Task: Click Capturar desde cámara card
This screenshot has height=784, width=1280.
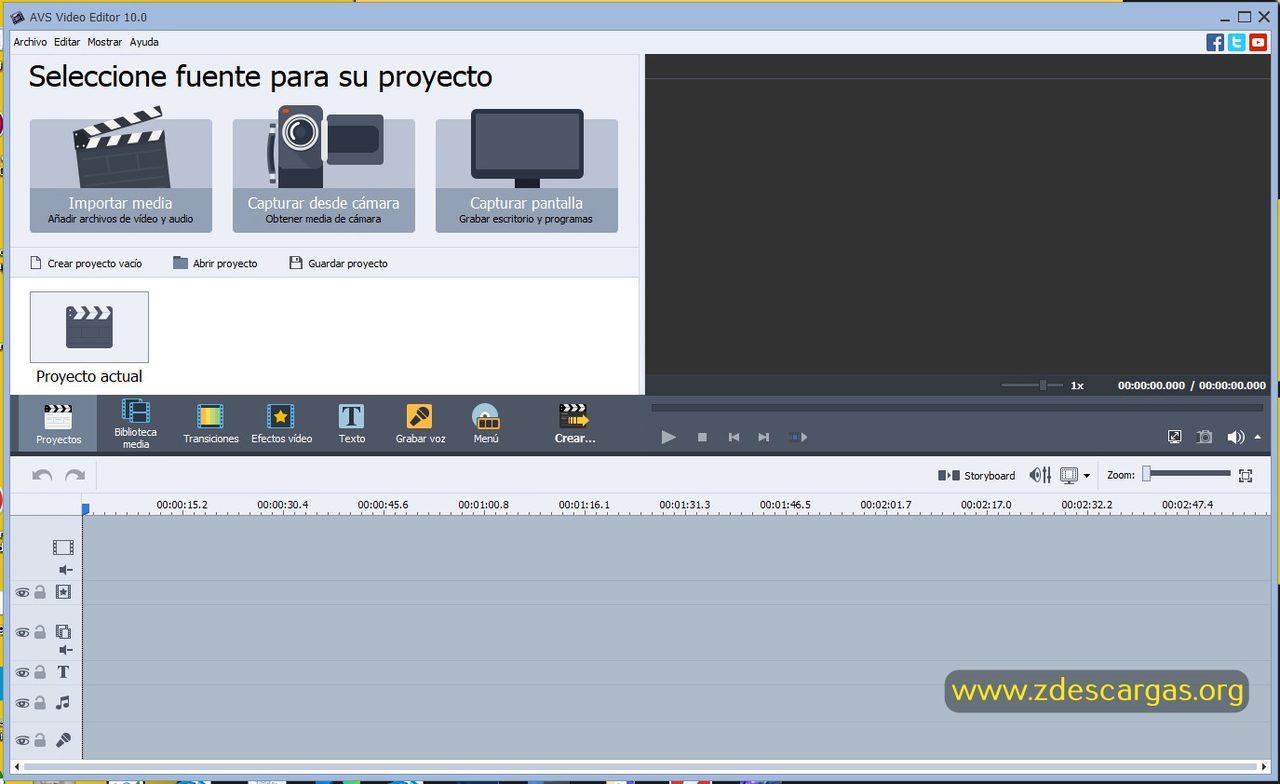Action: (323, 175)
